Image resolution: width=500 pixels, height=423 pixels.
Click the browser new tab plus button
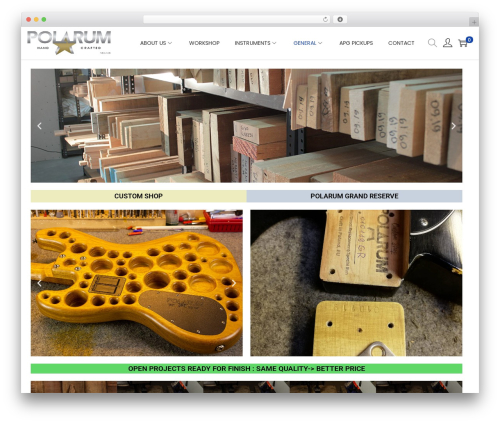(x=474, y=22)
